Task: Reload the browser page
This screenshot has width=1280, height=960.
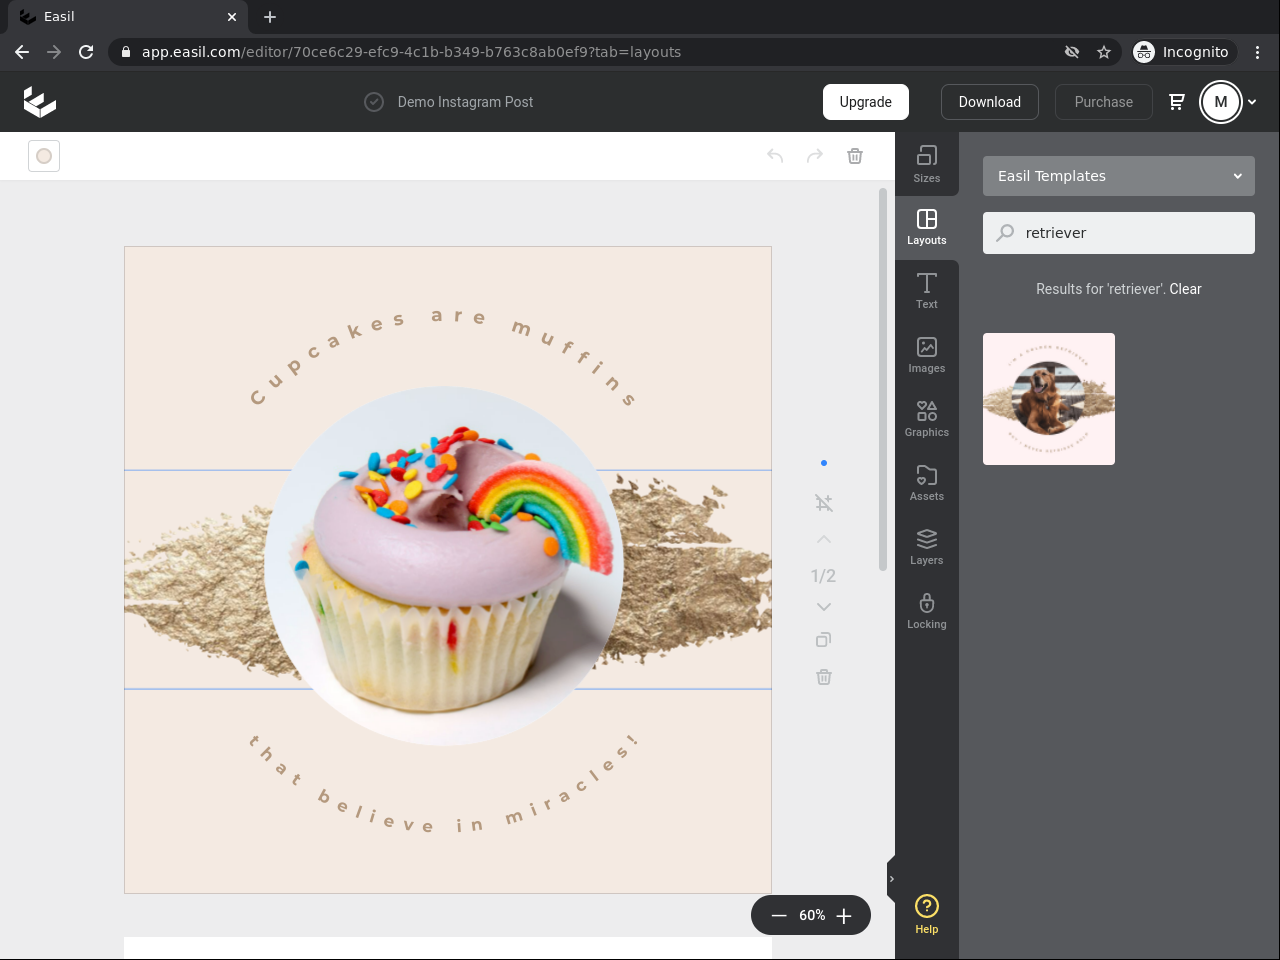Action: click(x=86, y=52)
